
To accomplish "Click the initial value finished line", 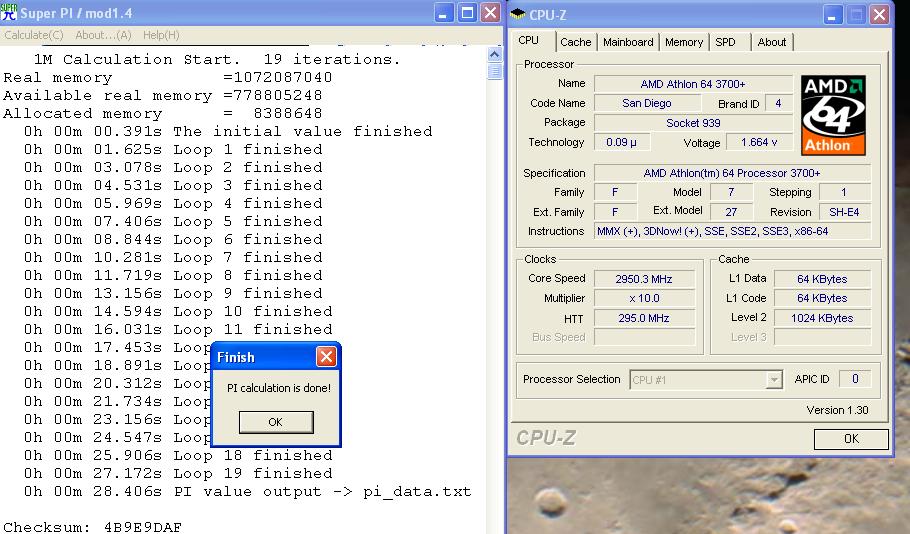I will pyautogui.click(x=228, y=131).
